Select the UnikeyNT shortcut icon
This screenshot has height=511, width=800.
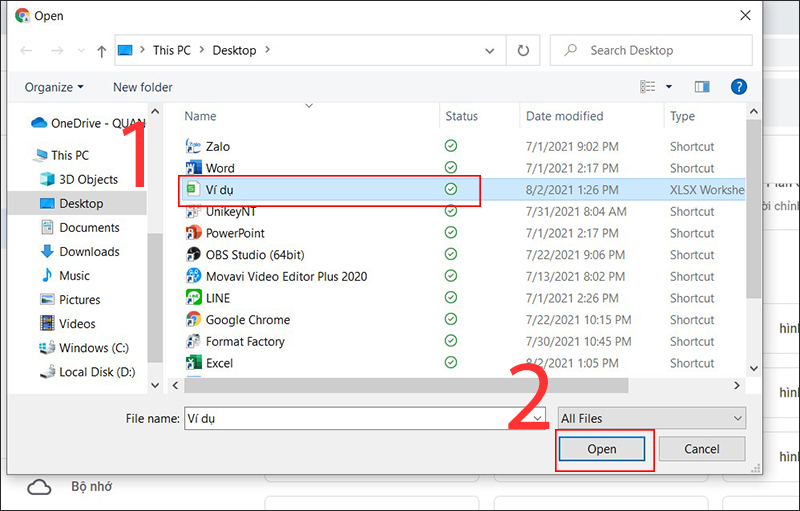(193, 211)
